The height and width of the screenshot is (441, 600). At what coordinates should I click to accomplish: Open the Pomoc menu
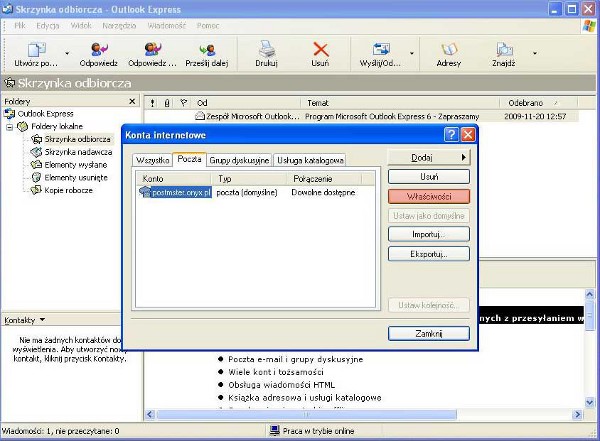tap(208, 26)
